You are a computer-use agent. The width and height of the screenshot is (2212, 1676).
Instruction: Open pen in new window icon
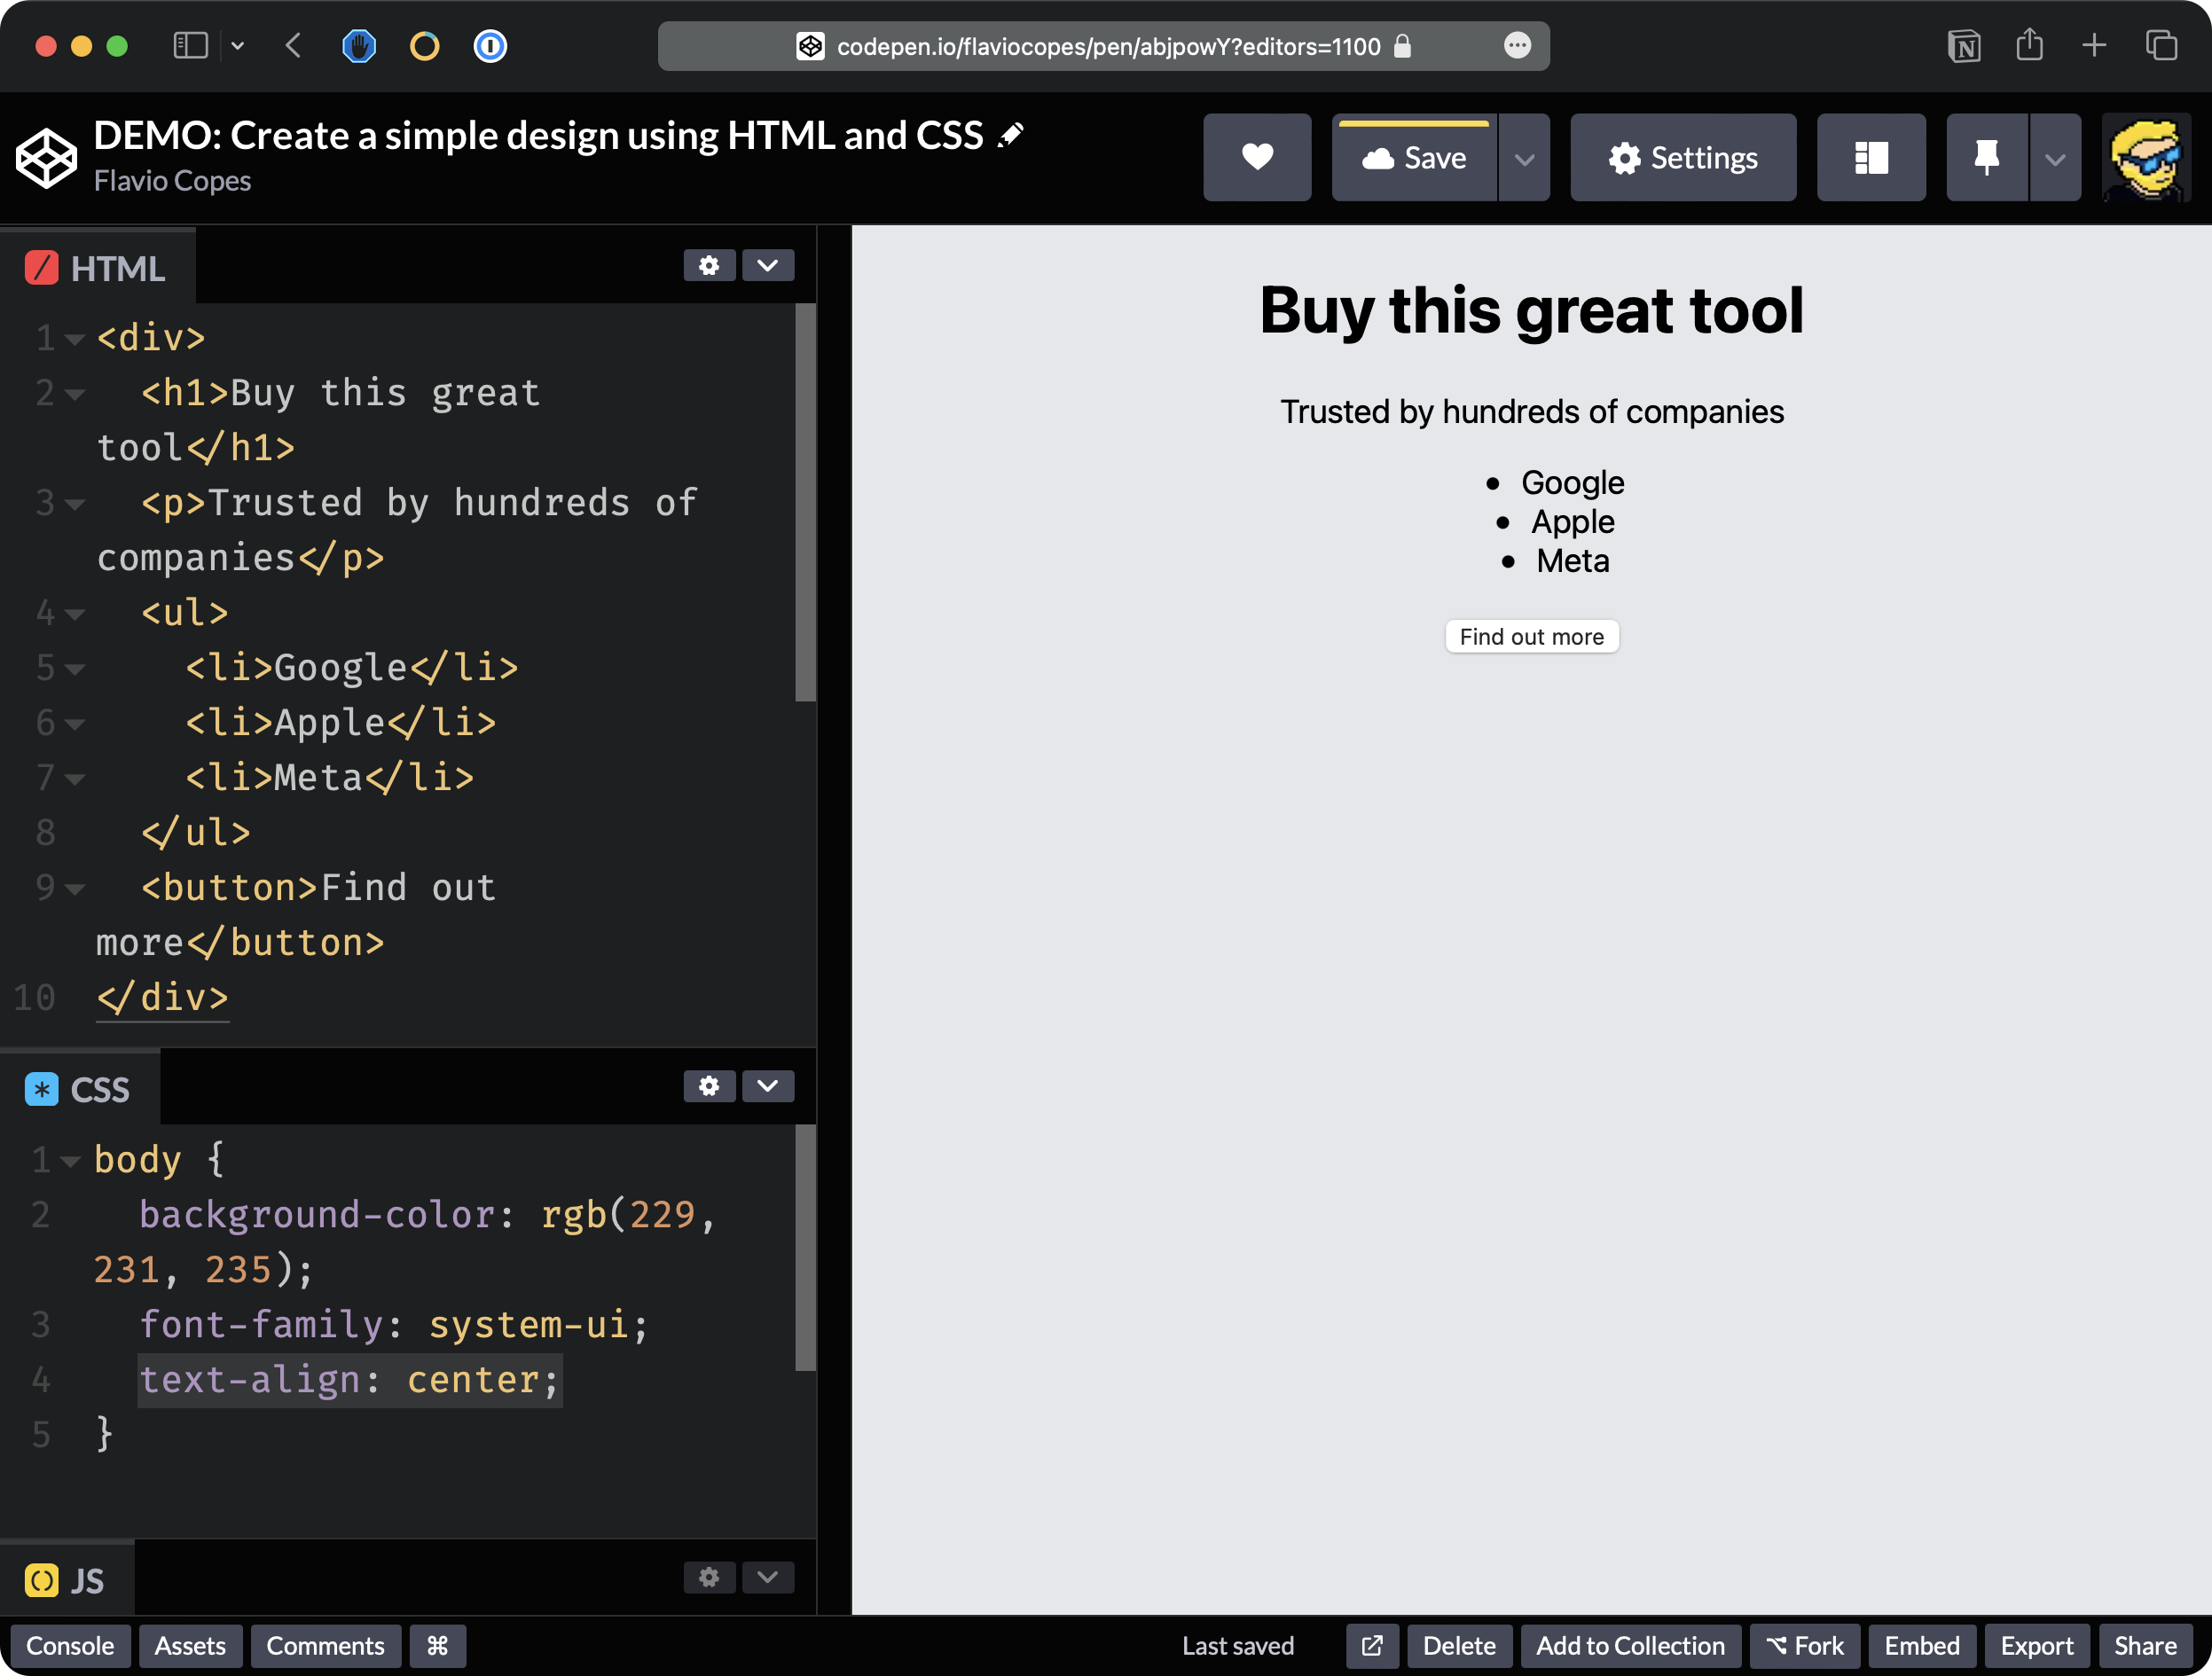[1372, 1646]
